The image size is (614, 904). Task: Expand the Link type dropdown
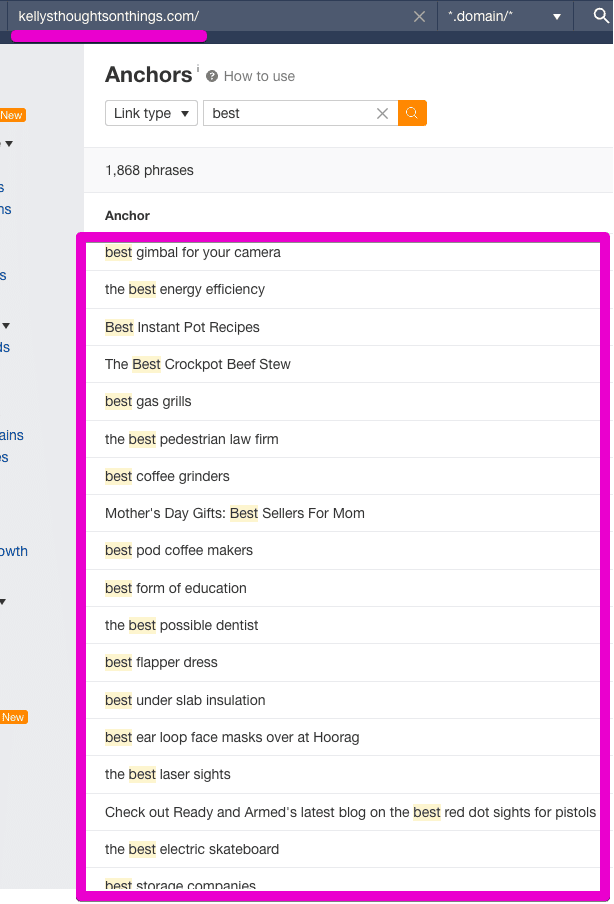[151, 113]
